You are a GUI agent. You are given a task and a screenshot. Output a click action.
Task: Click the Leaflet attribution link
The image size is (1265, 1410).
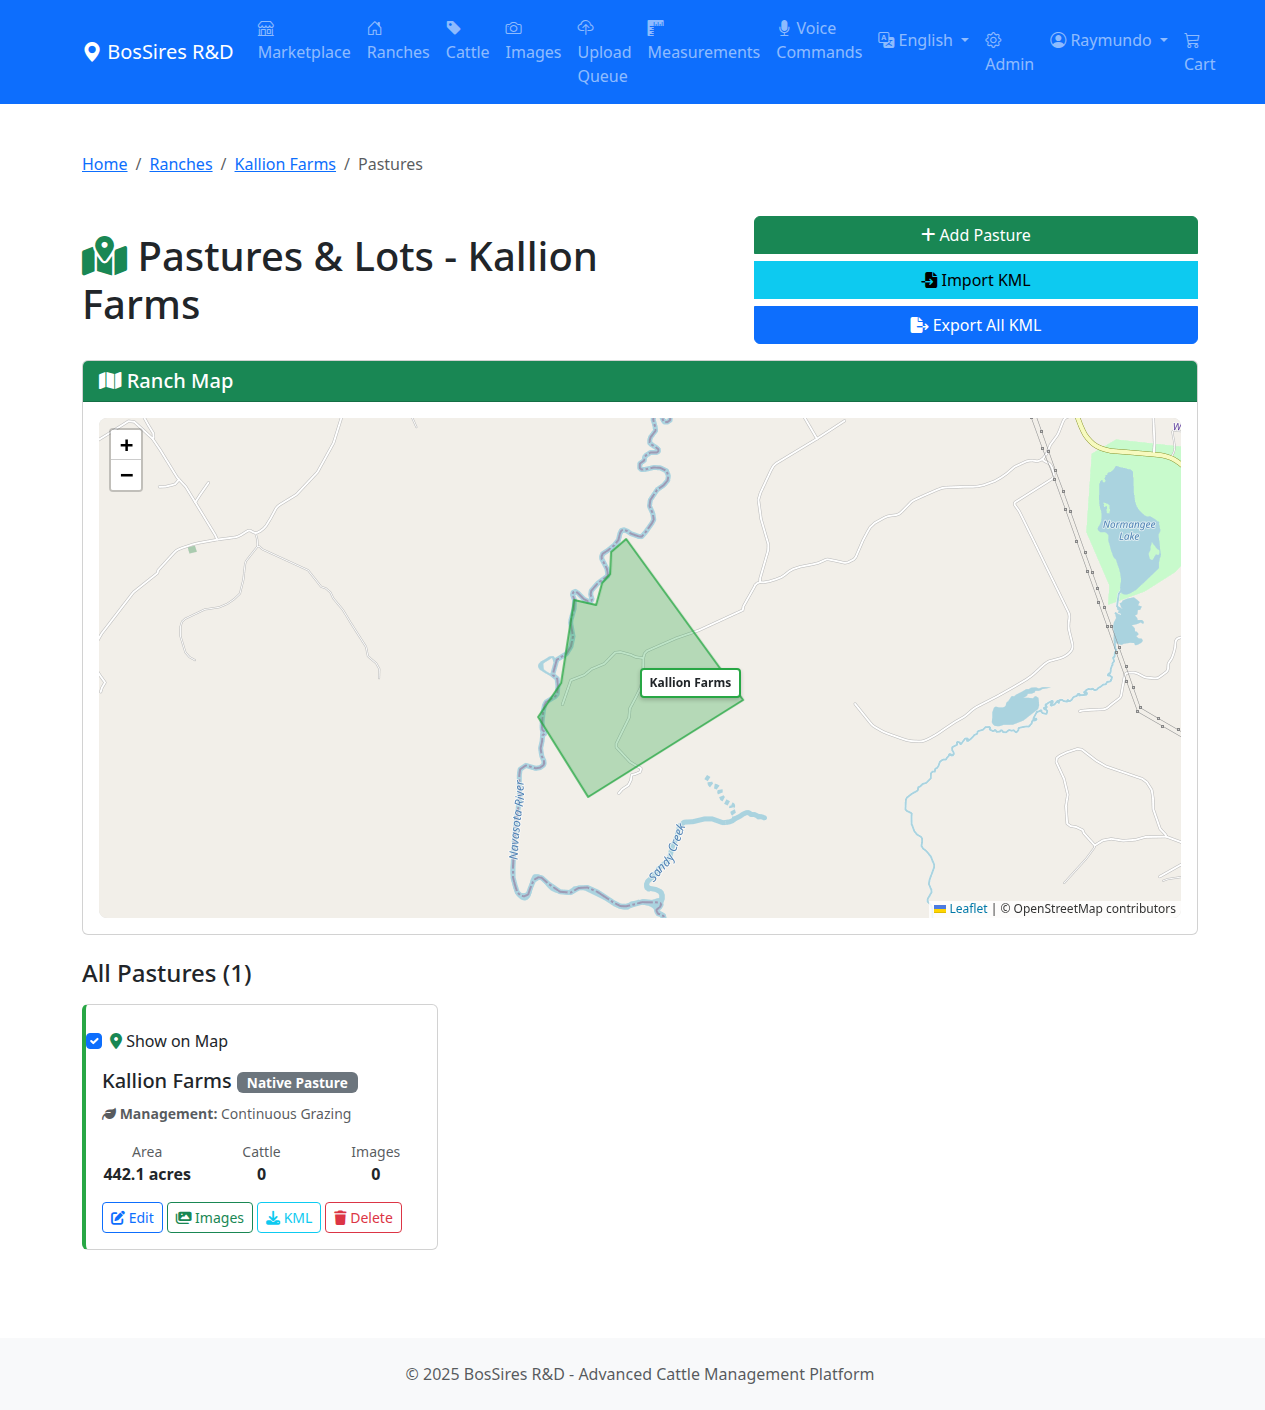tap(968, 908)
